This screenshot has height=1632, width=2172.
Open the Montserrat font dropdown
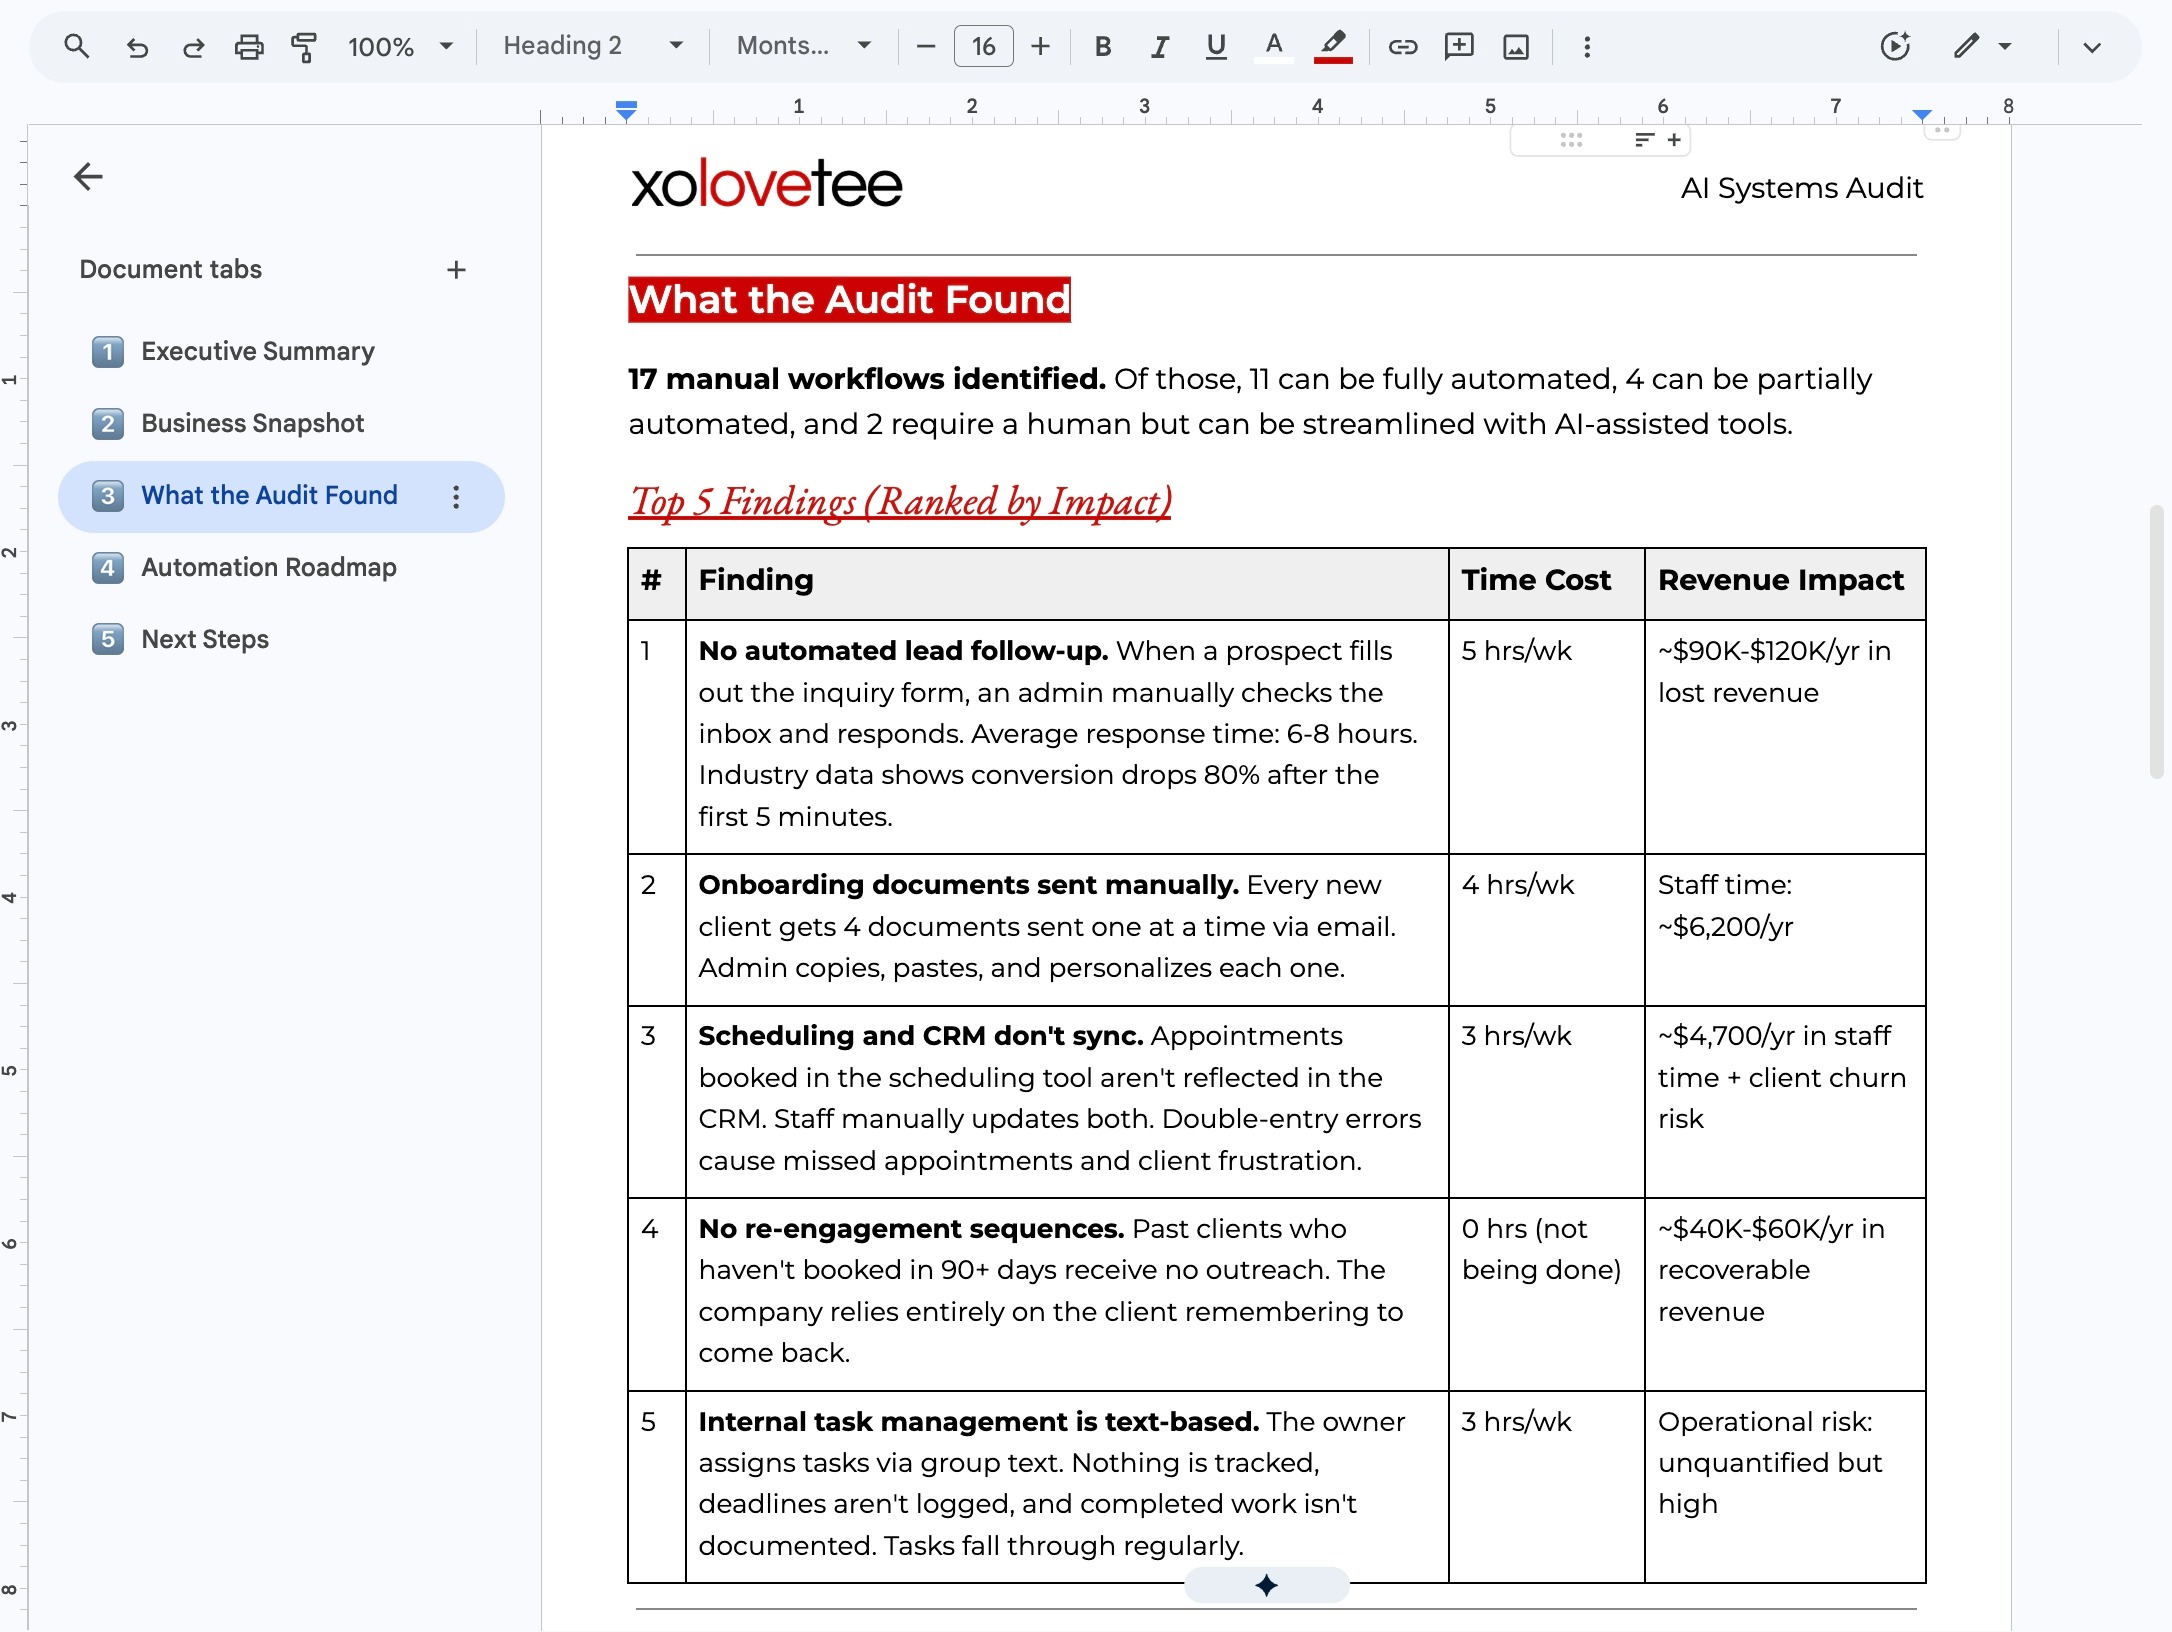click(804, 46)
